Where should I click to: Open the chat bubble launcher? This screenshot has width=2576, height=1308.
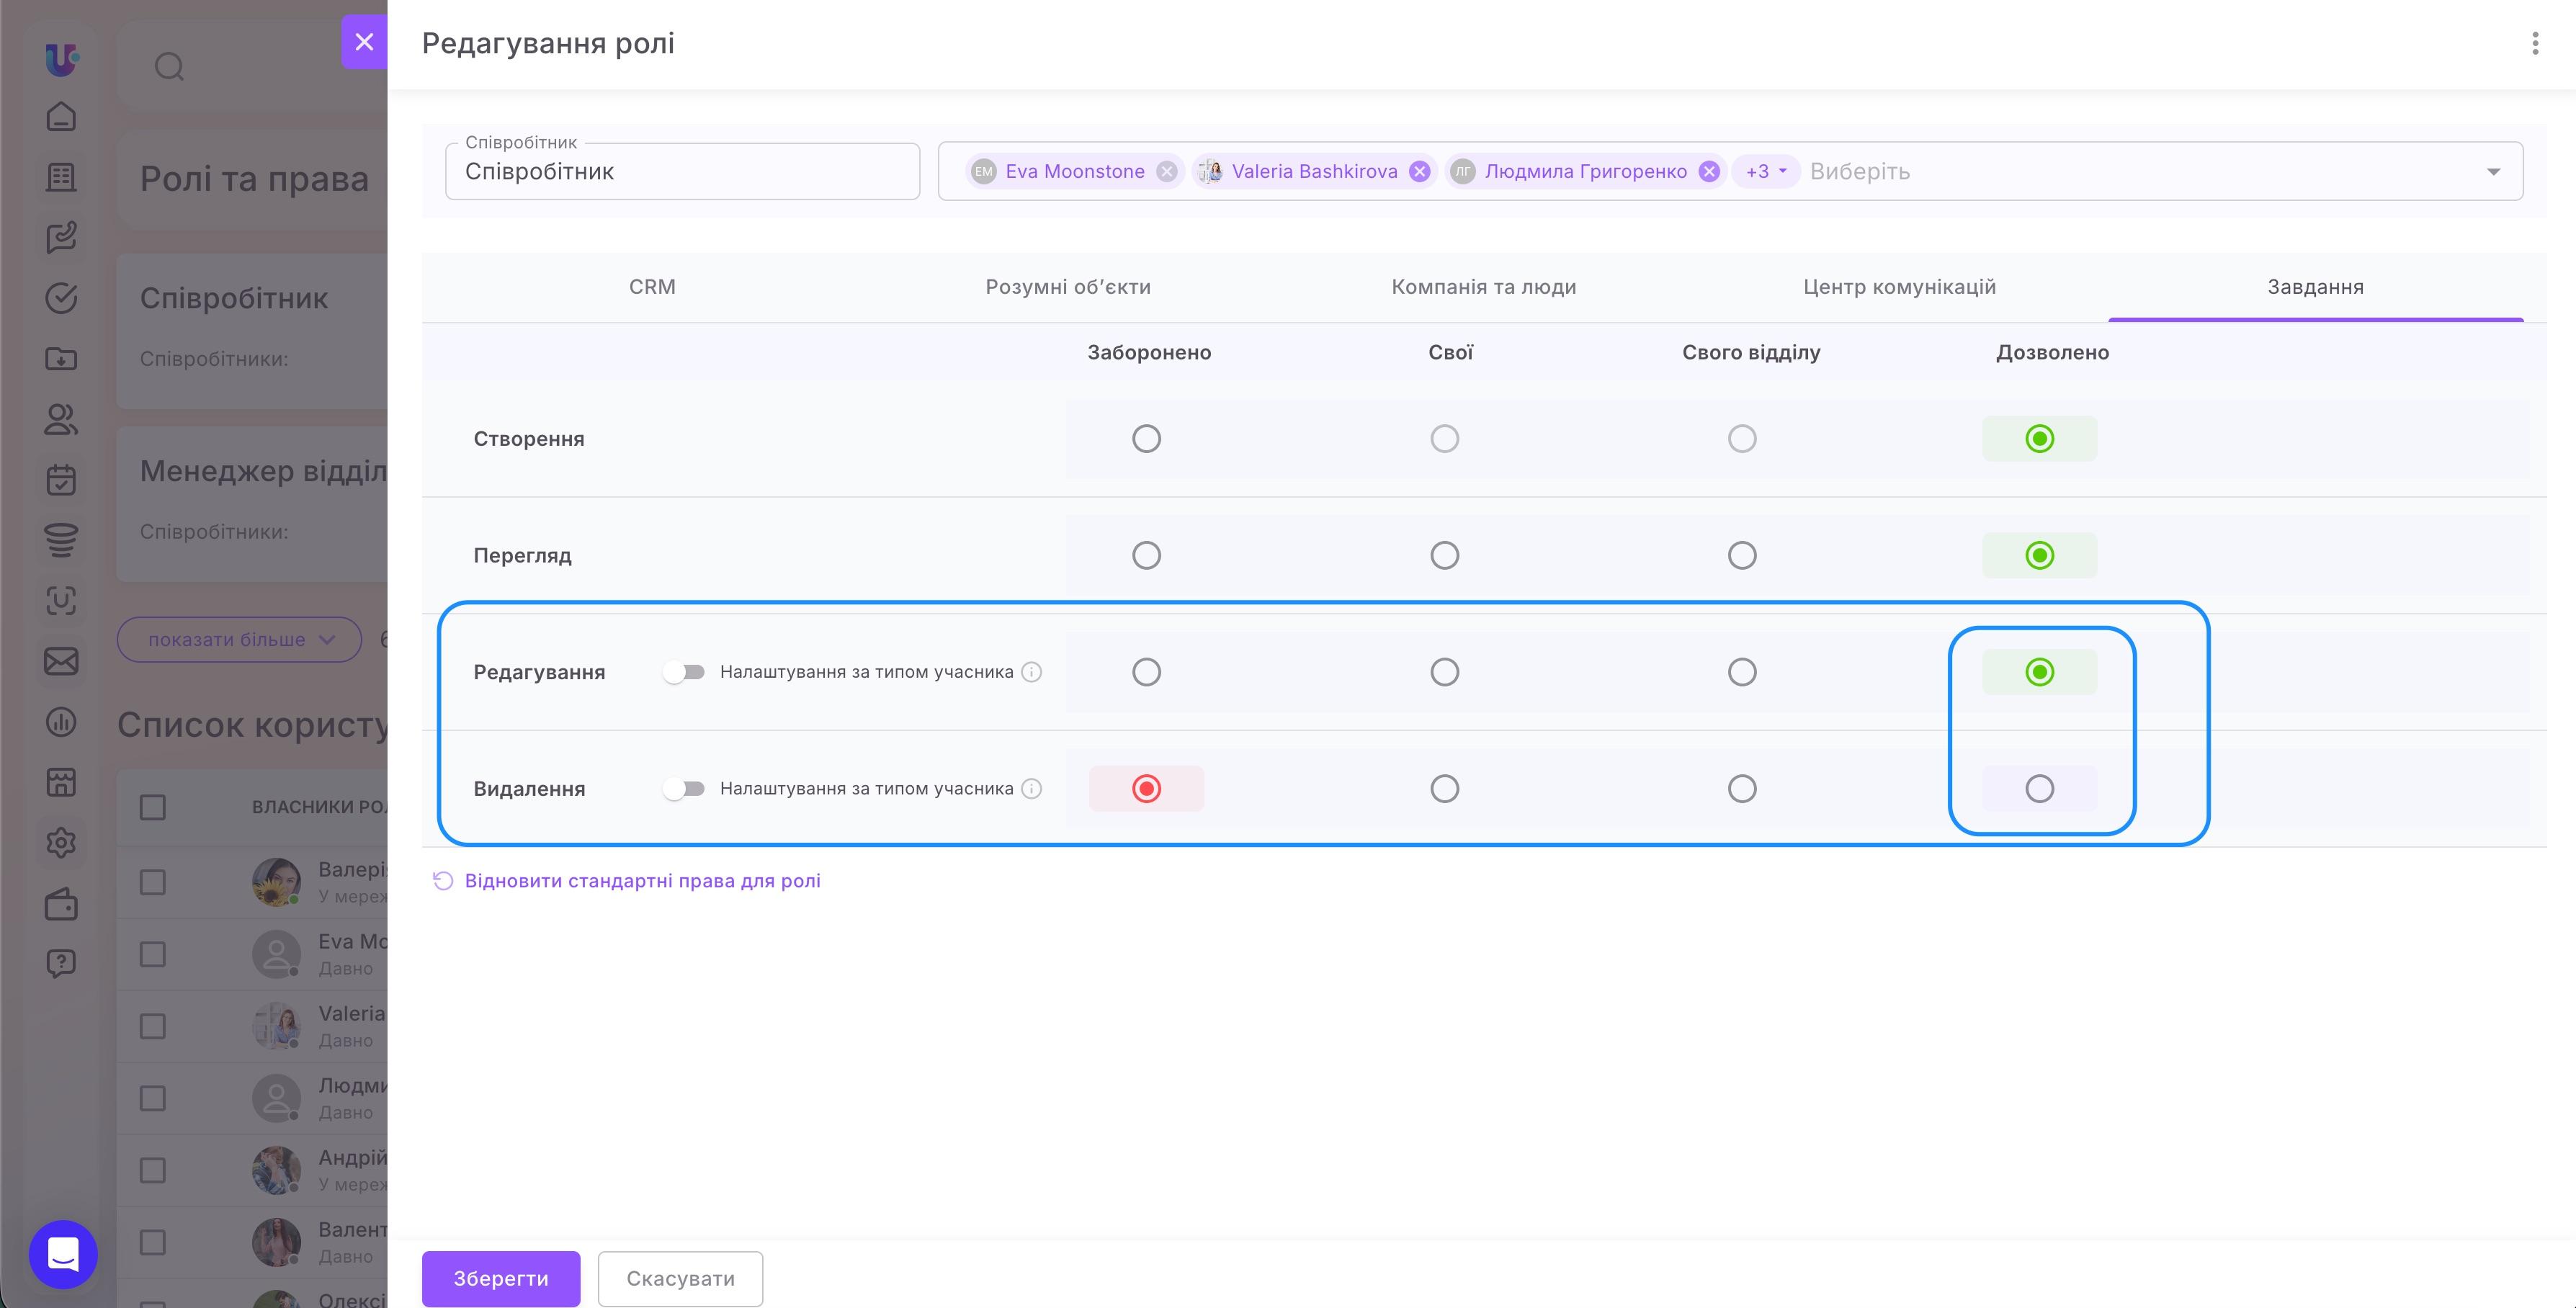[x=63, y=1254]
